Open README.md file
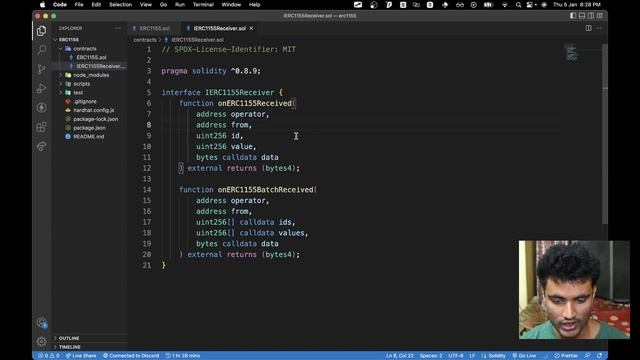Image resolution: width=640 pixels, height=360 pixels. pos(89,137)
